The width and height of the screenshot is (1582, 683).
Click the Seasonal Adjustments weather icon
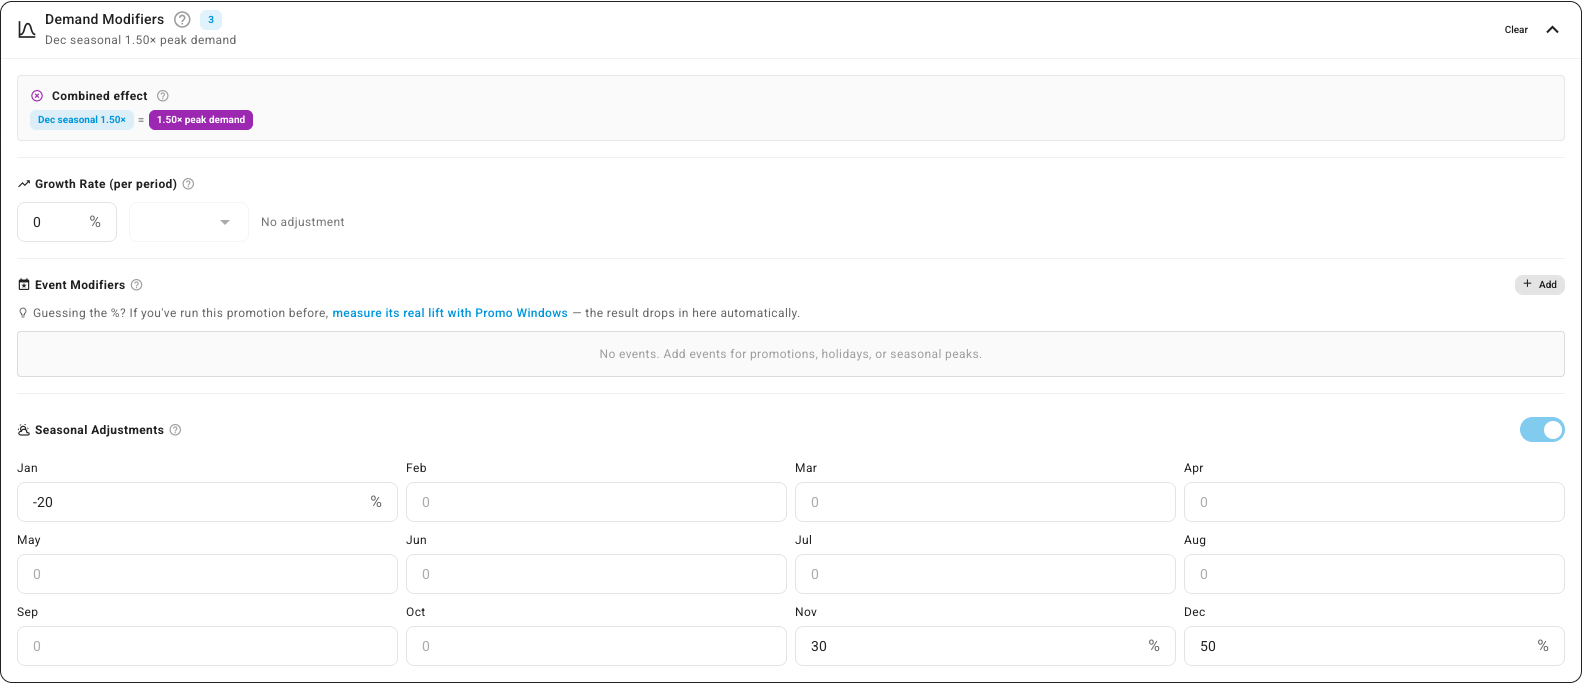coord(24,430)
